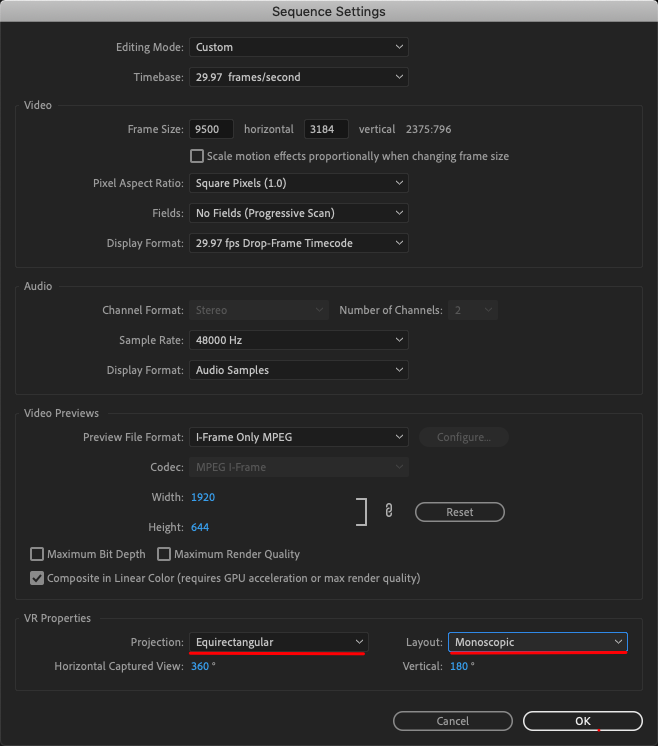Click the preview Height value 644
Viewport: 658px width, 746px height.
coord(200,527)
